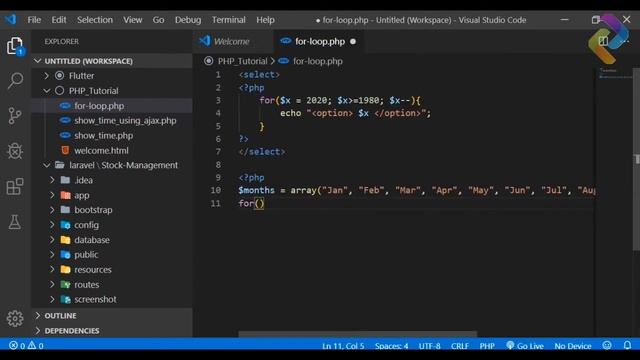Click line number 8 in gutter

[x=218, y=164]
